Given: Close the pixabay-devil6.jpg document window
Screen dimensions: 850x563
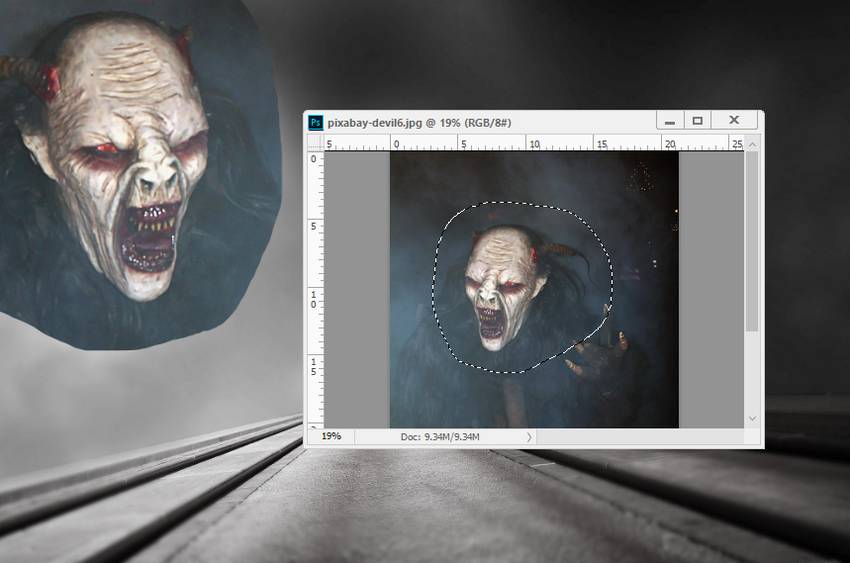Looking at the screenshot, I should pyautogui.click(x=734, y=120).
